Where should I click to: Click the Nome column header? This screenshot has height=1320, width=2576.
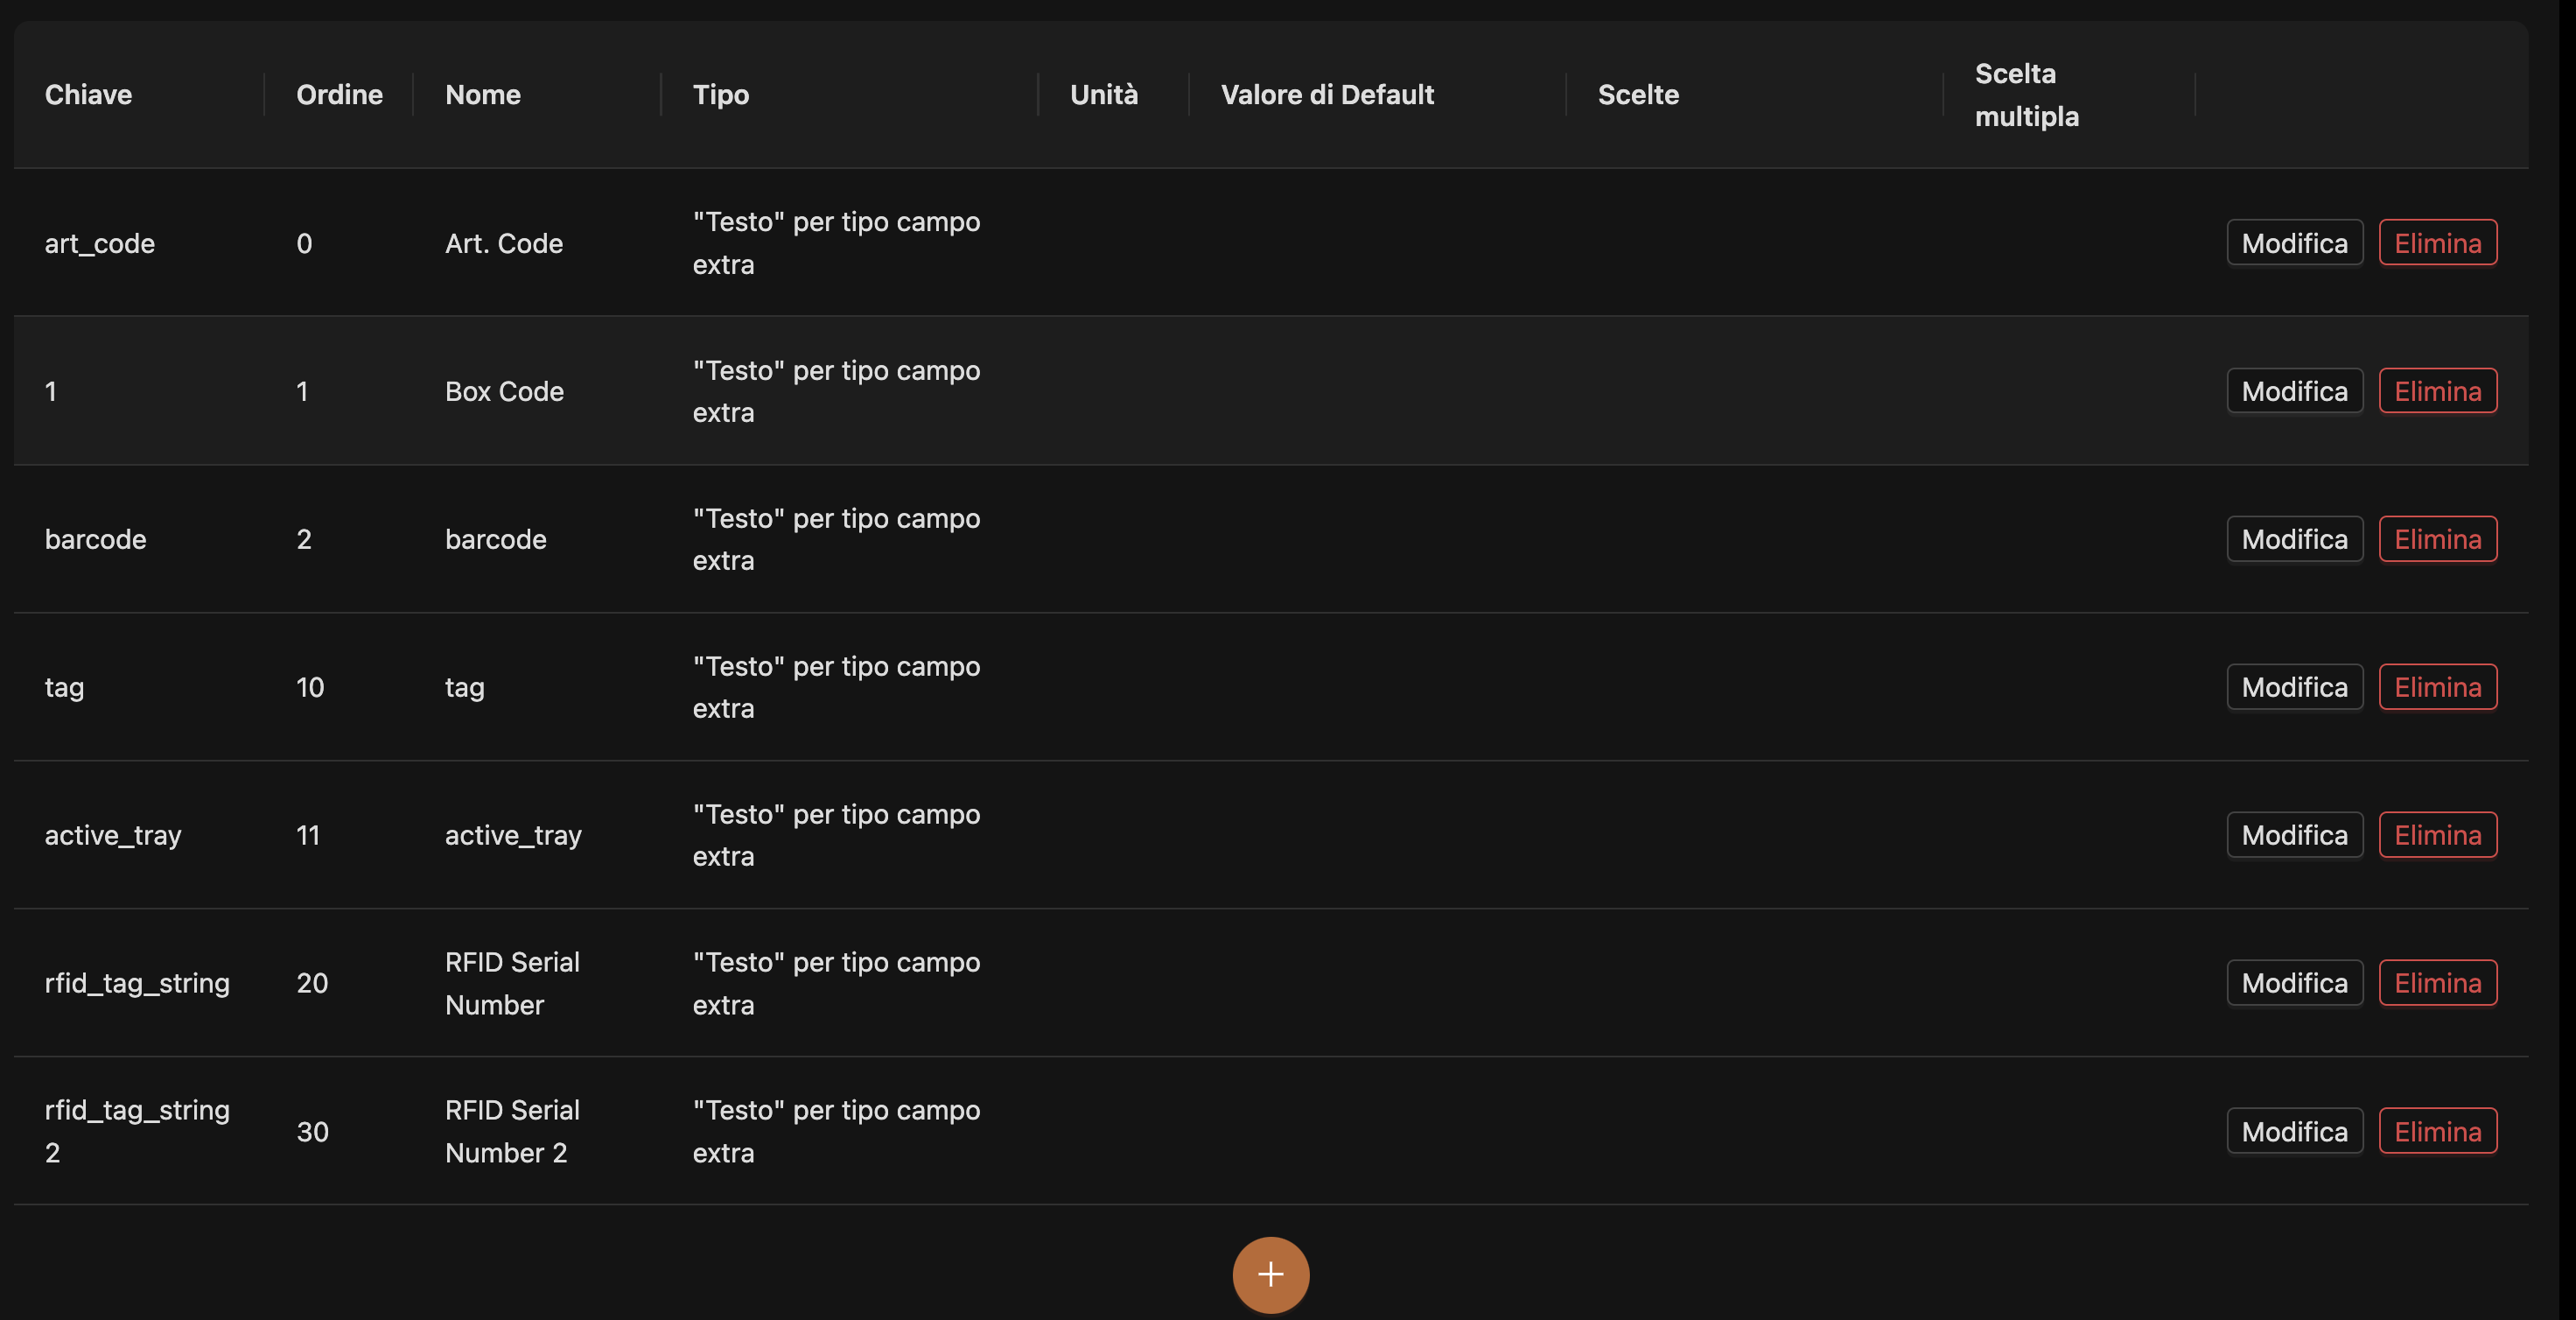click(483, 94)
